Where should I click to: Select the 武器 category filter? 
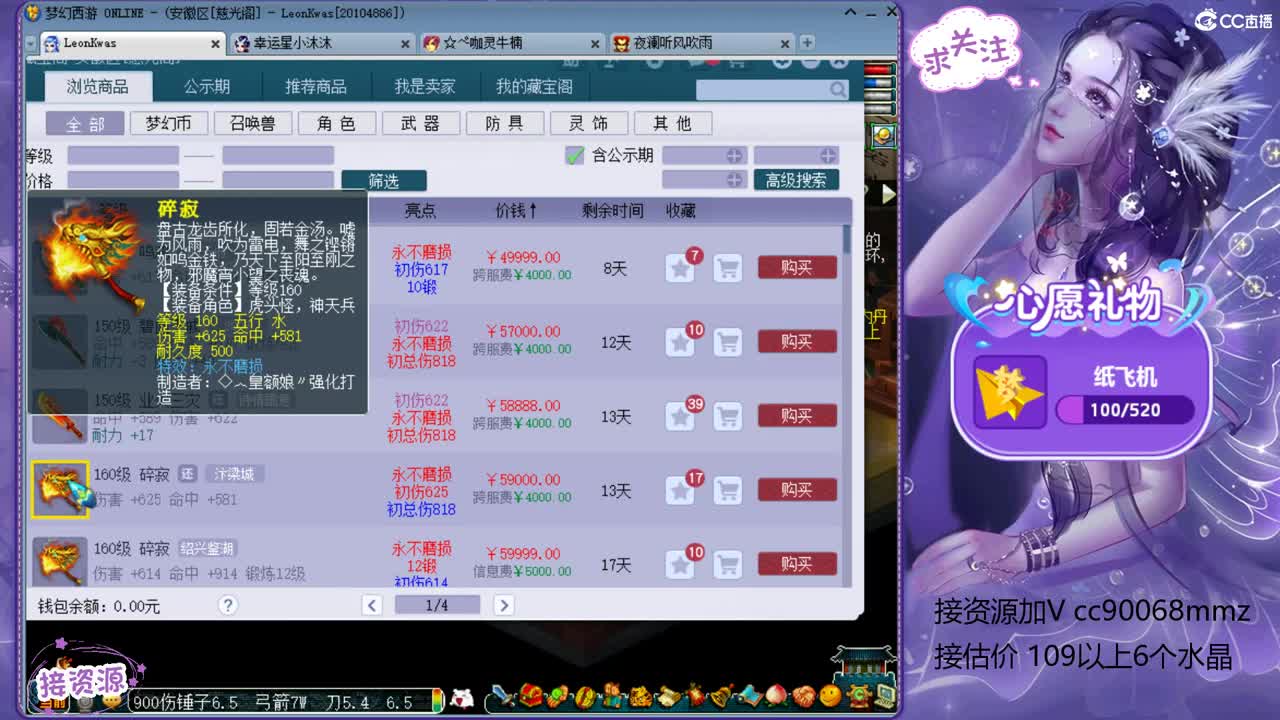[420, 123]
